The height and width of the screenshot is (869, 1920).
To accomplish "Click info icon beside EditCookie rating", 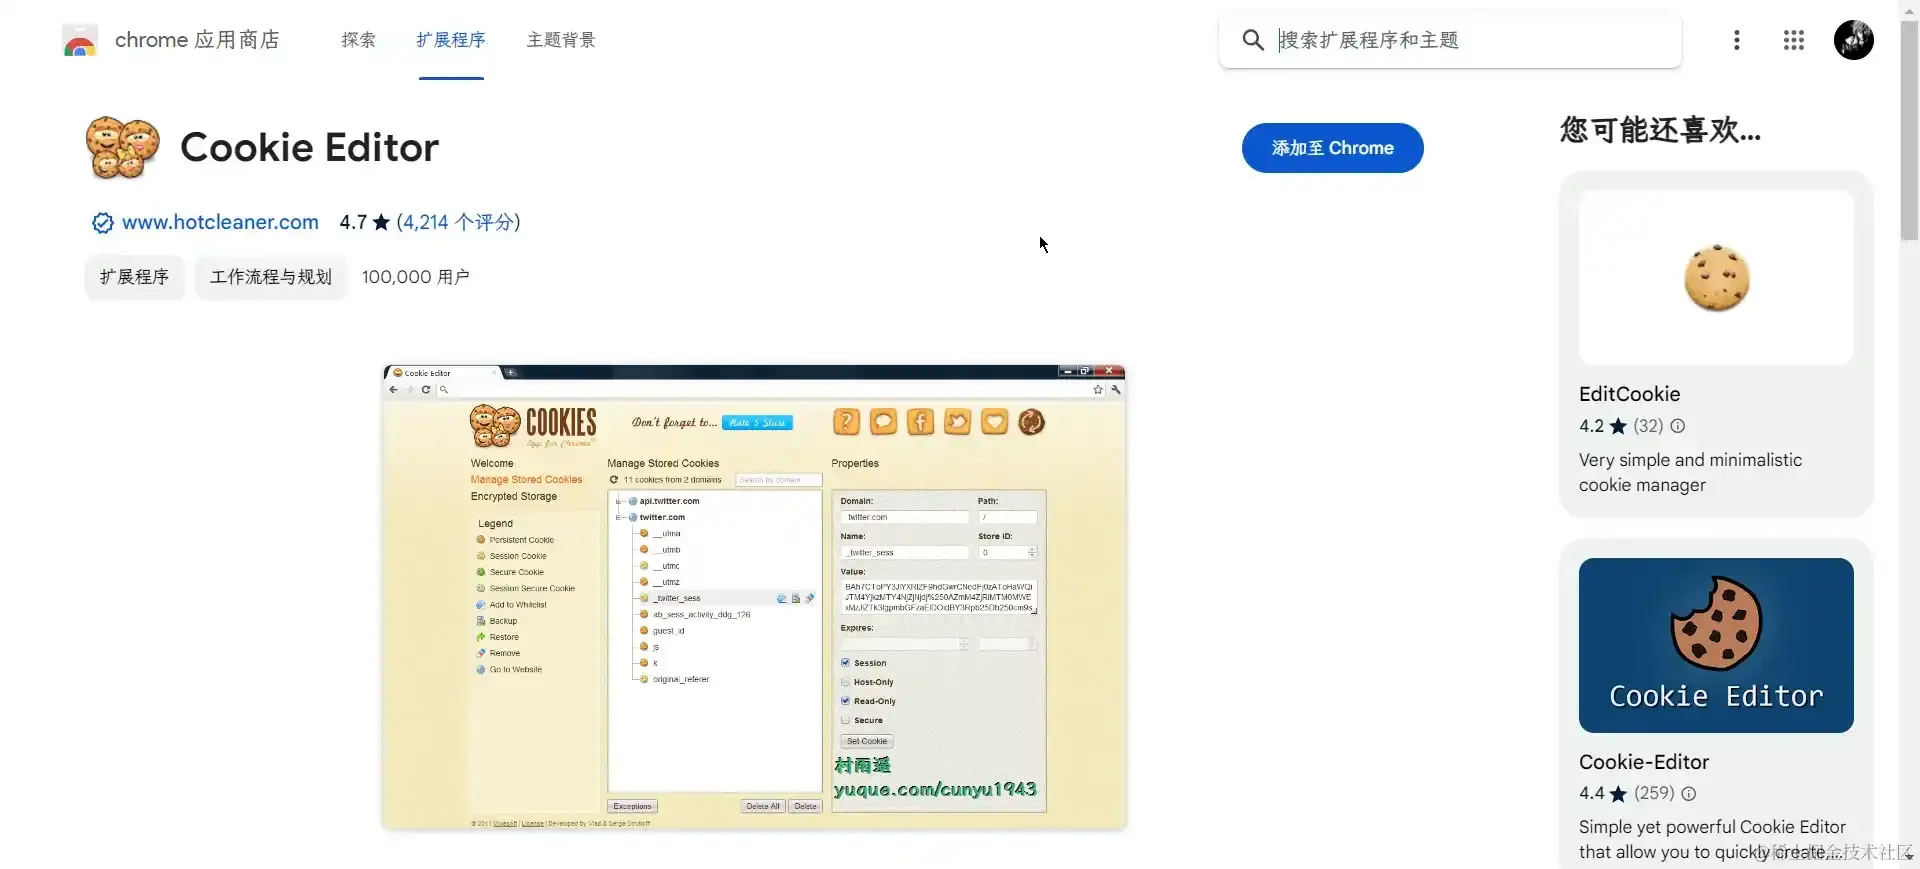I will click(x=1678, y=426).
